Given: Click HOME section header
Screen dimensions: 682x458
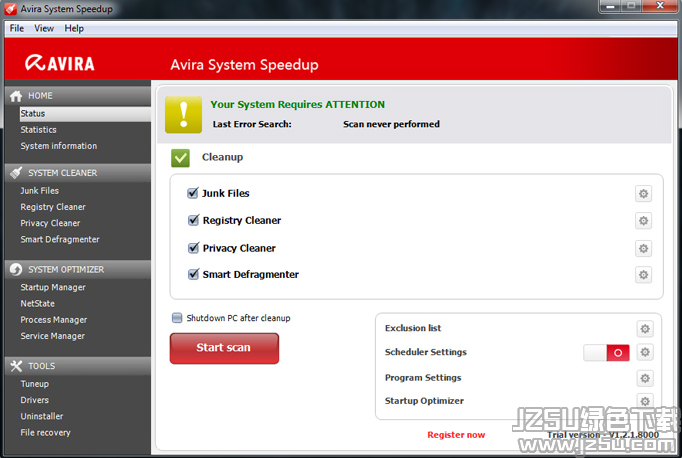Looking at the screenshot, I should click(x=78, y=96).
